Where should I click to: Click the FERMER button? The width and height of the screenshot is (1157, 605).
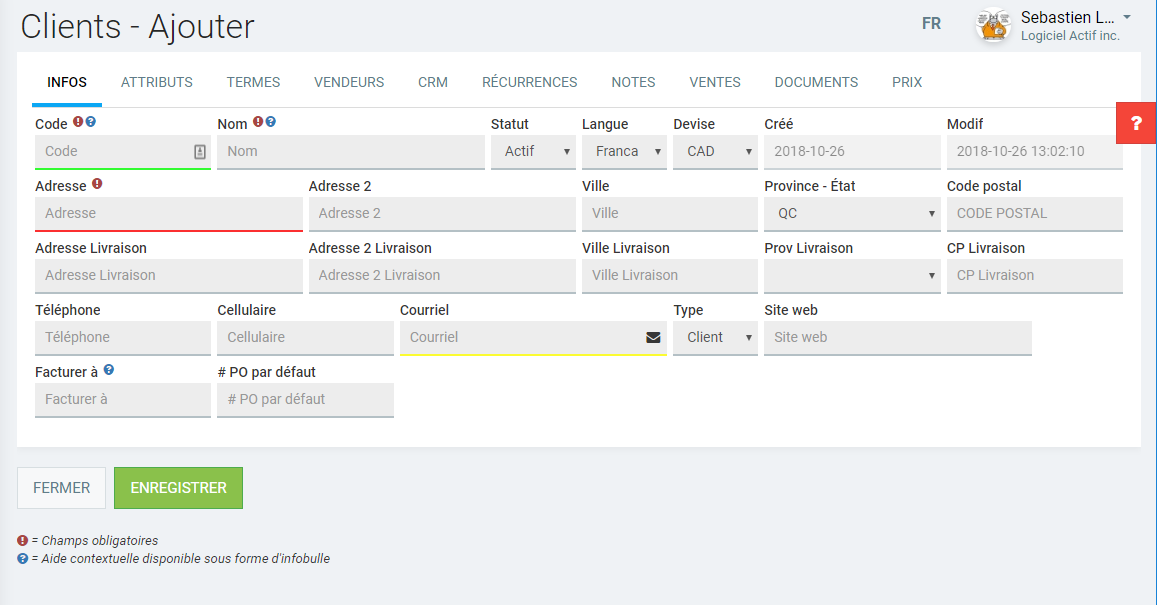pyautogui.click(x=61, y=488)
